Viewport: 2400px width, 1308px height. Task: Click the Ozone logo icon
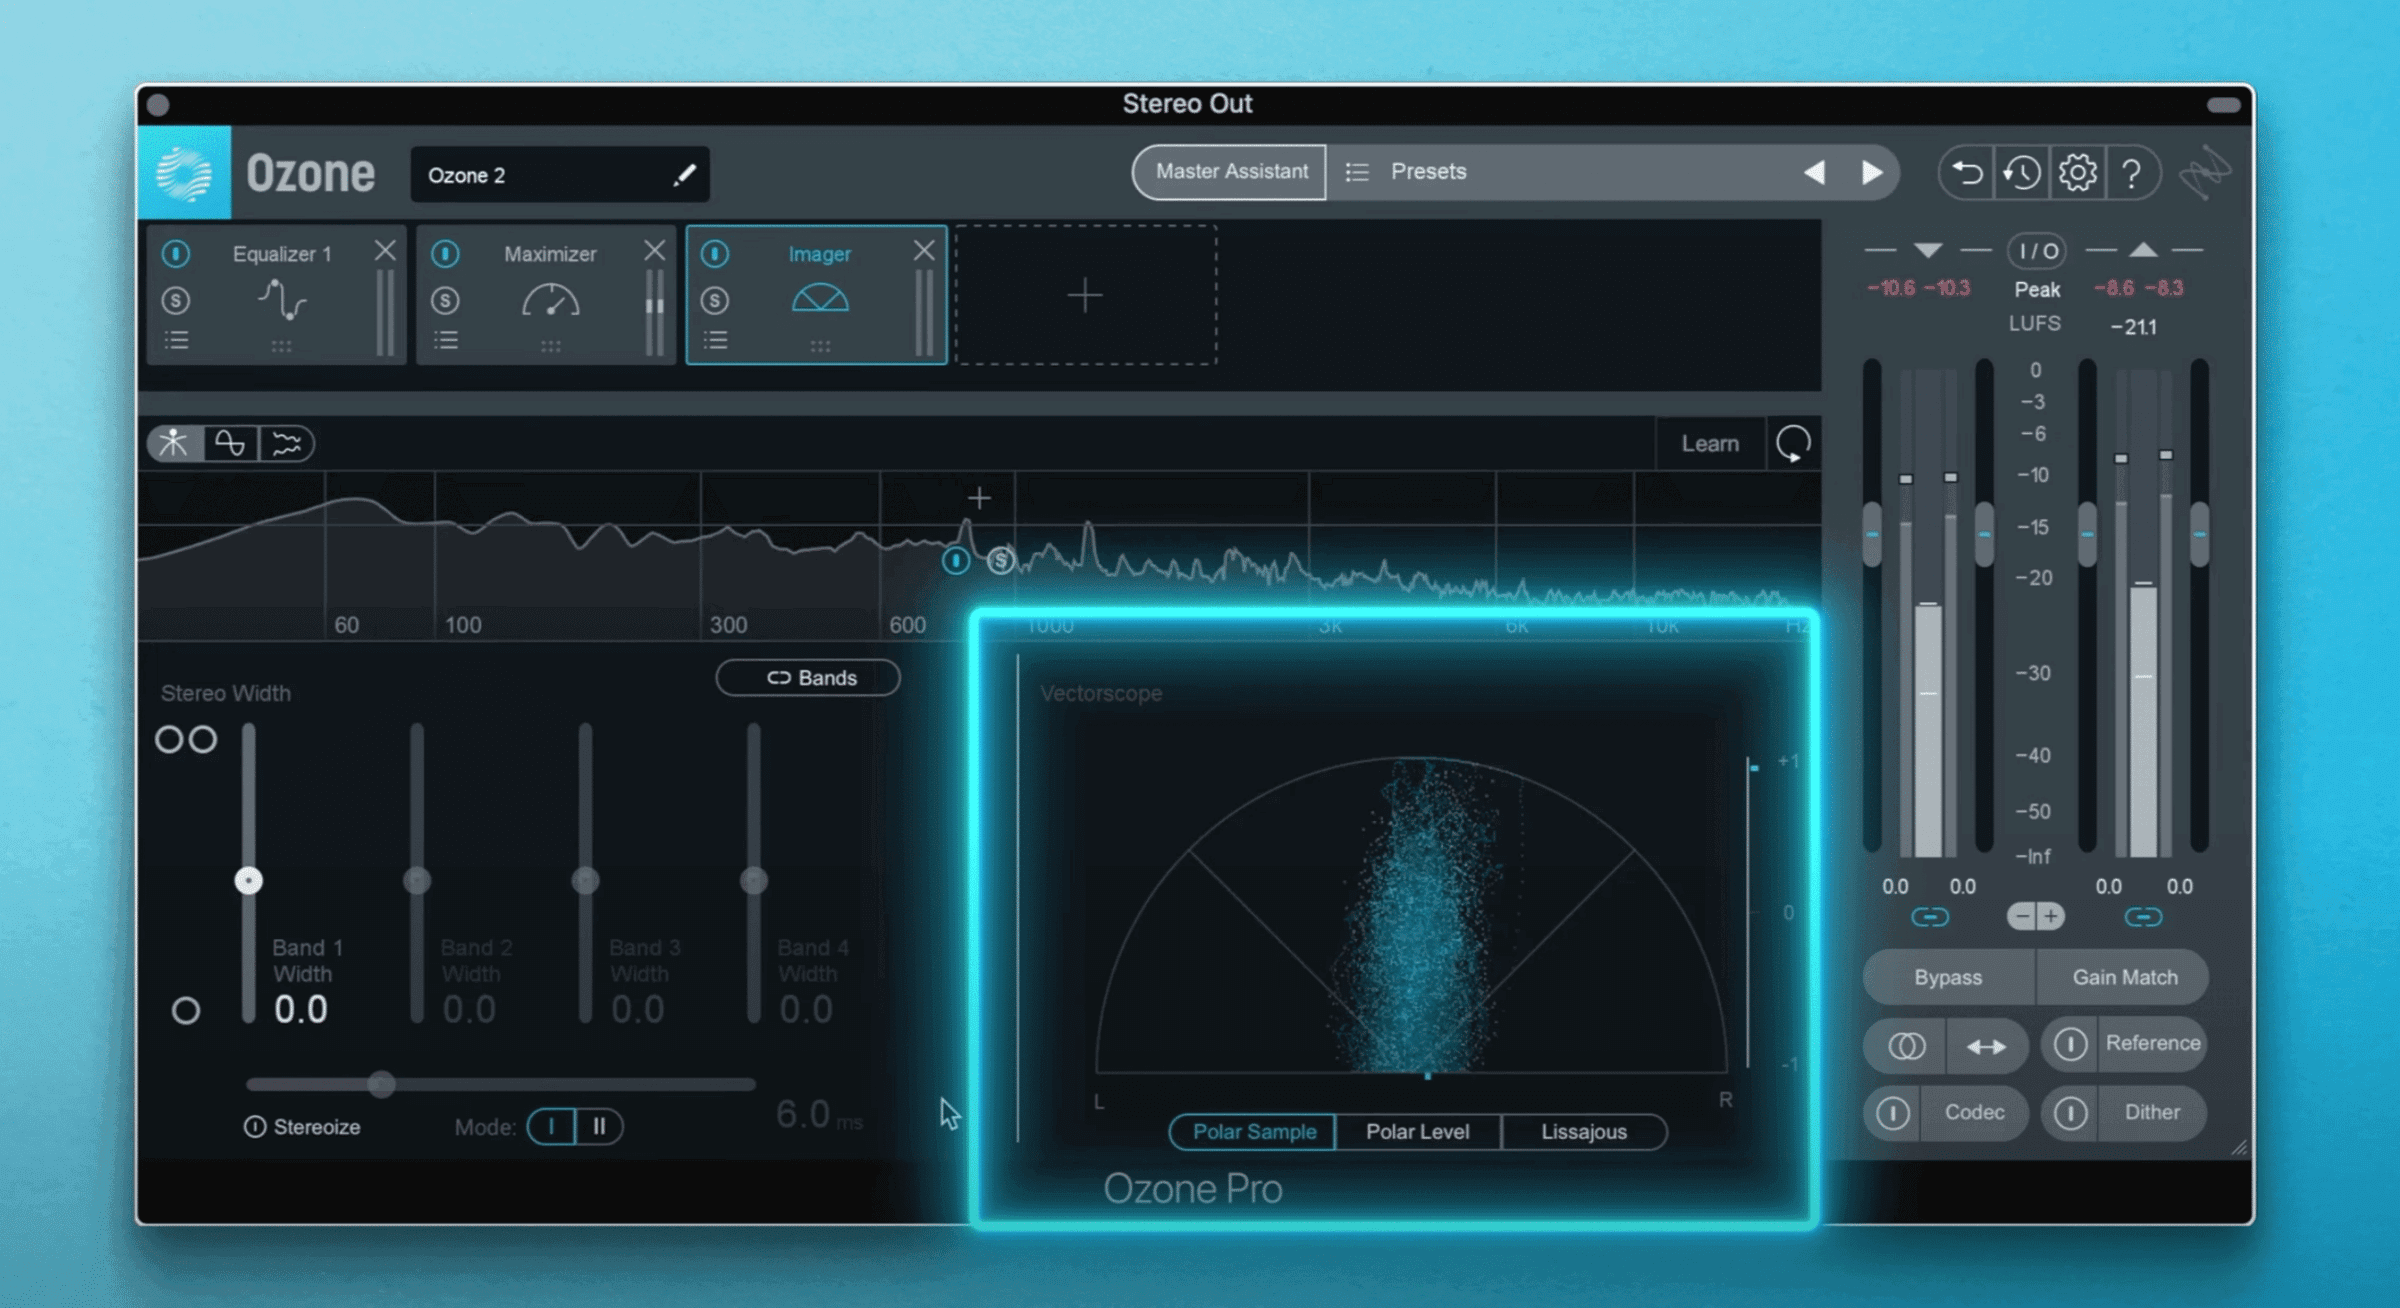point(184,173)
